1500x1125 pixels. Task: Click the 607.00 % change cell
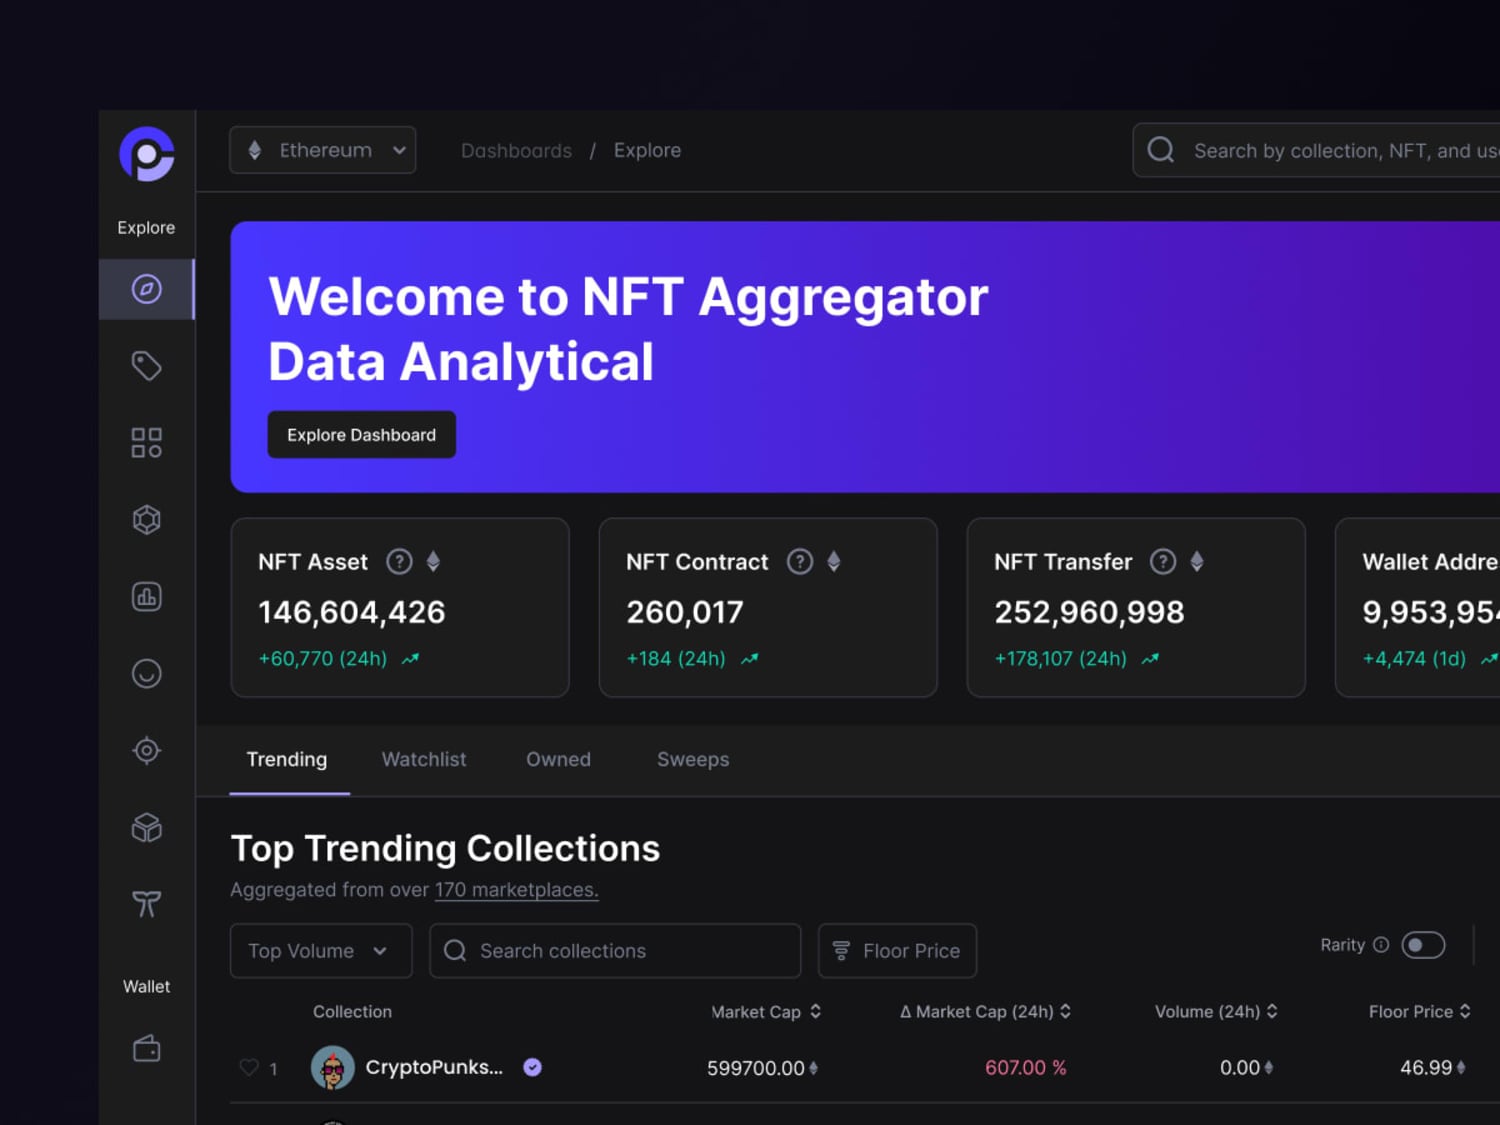(x=1026, y=1068)
